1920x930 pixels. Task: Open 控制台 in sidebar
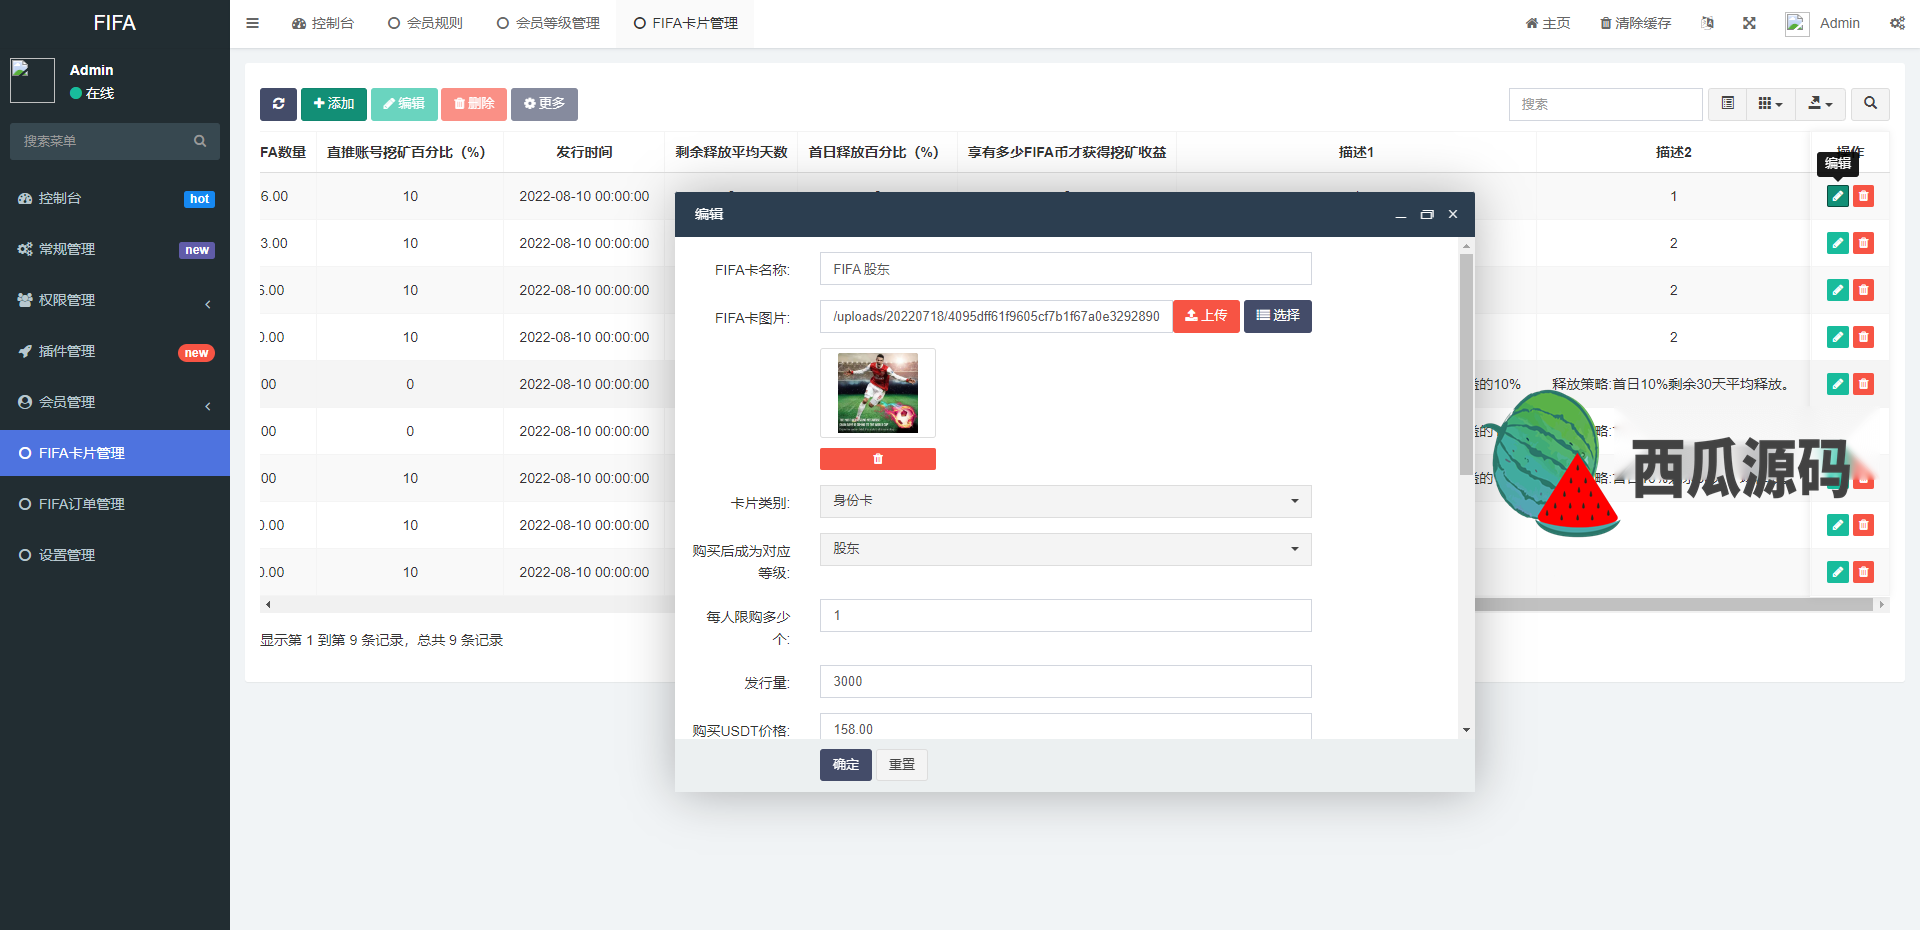115,198
